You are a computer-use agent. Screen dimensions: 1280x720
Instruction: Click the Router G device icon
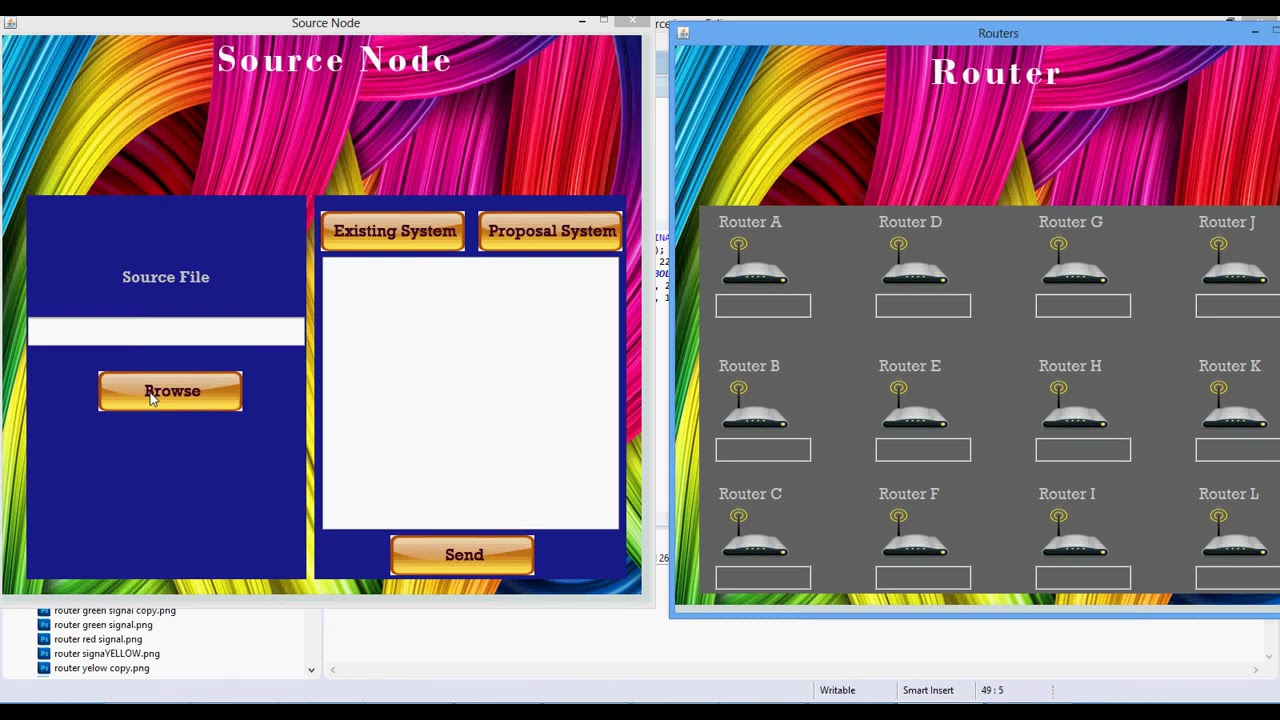pyautogui.click(x=1074, y=262)
